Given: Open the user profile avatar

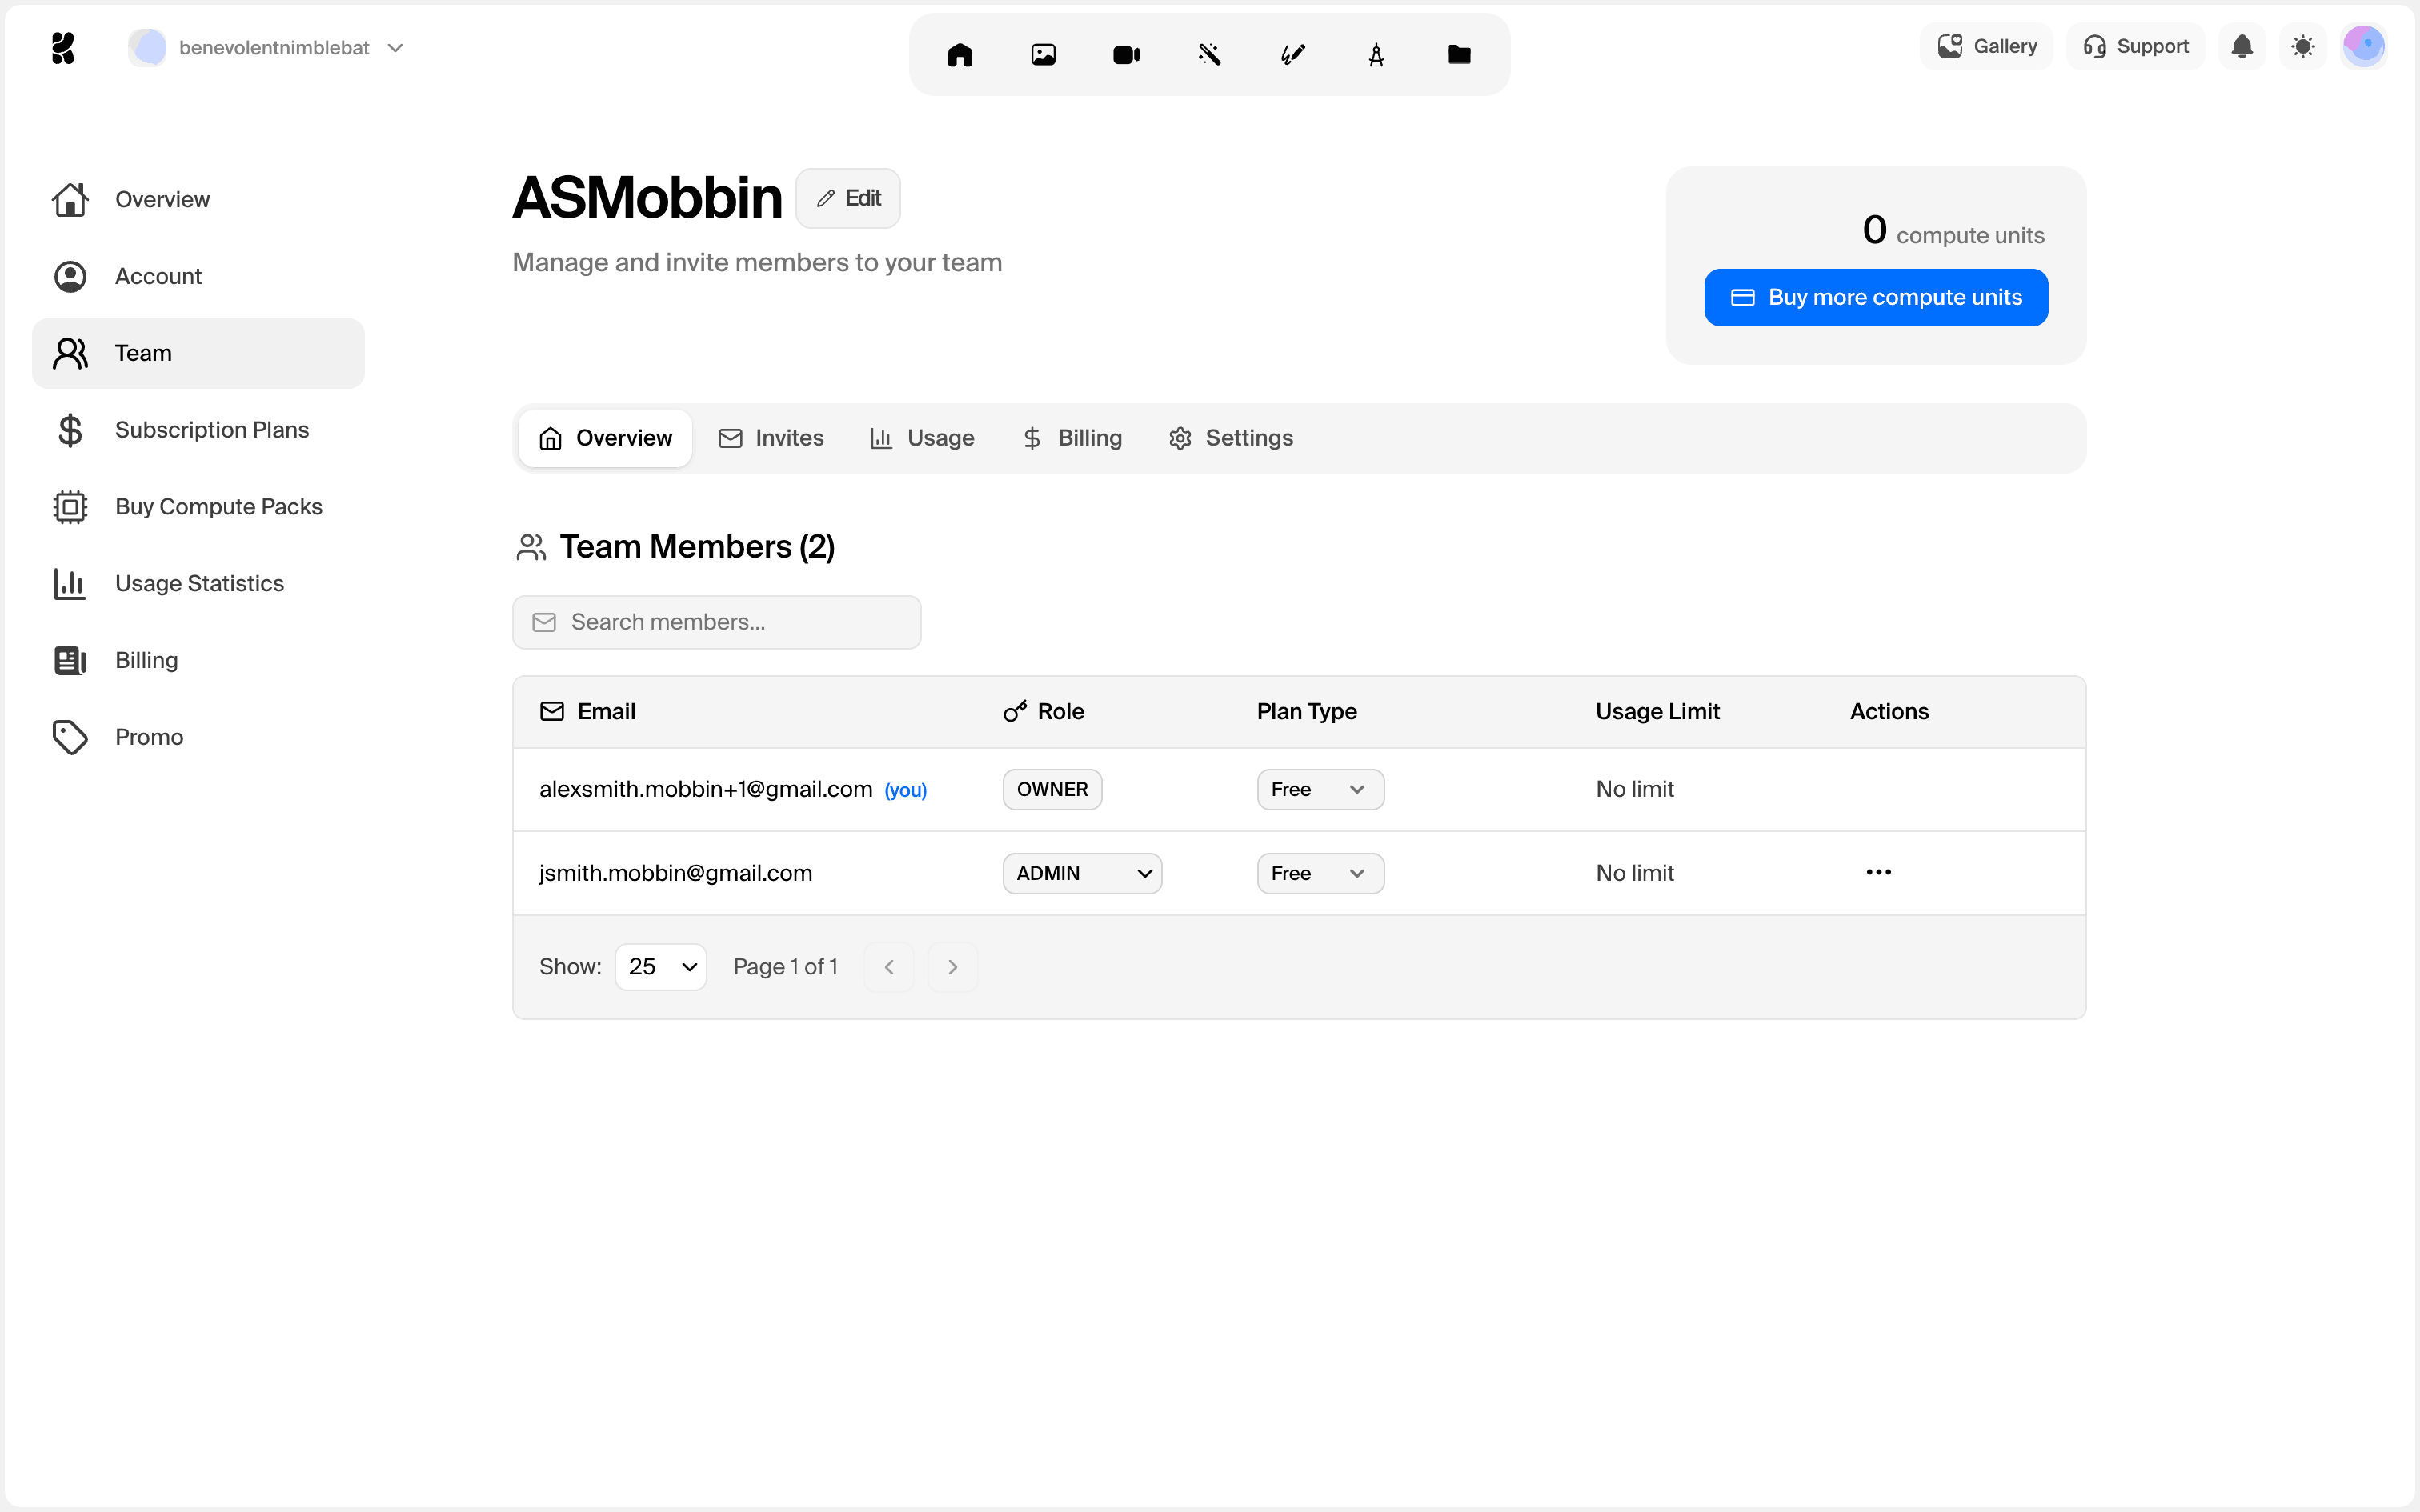Looking at the screenshot, I should tap(2363, 47).
